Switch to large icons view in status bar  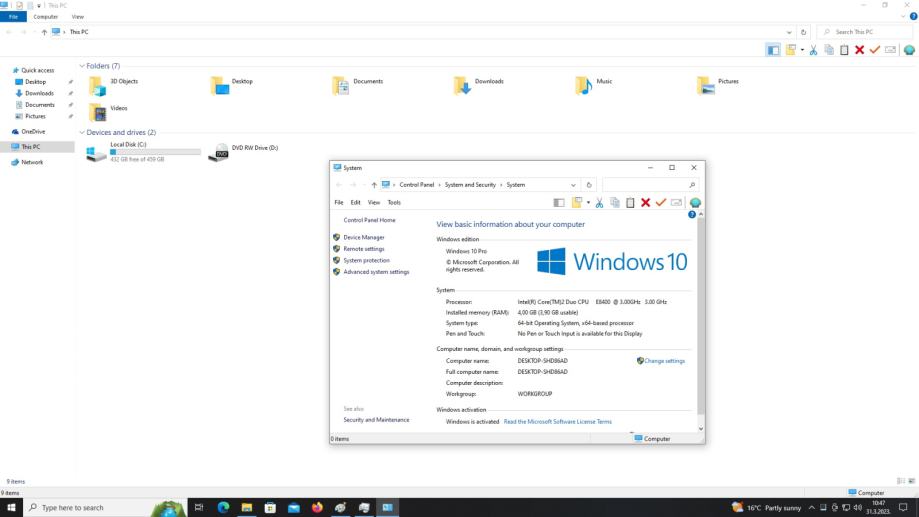[911, 481]
